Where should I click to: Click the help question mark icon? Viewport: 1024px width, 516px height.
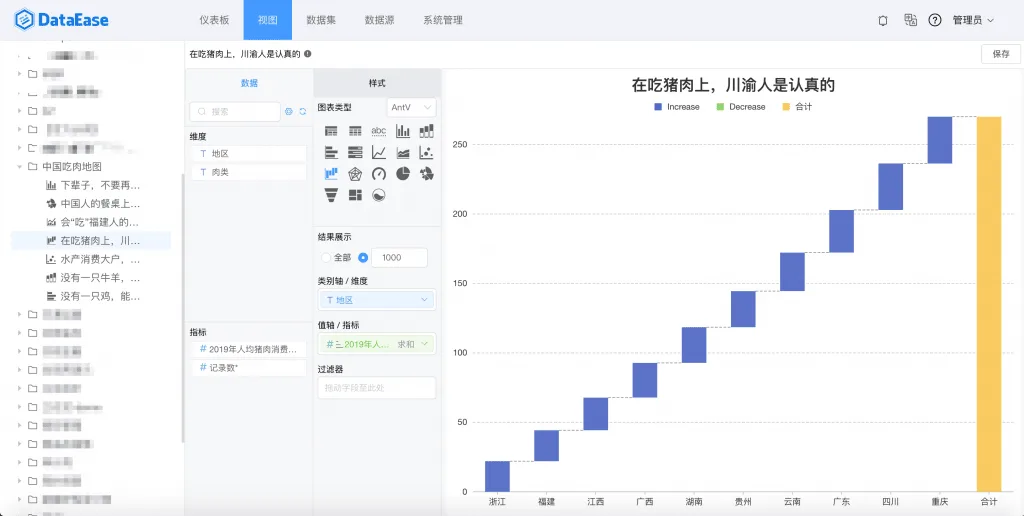(935, 20)
